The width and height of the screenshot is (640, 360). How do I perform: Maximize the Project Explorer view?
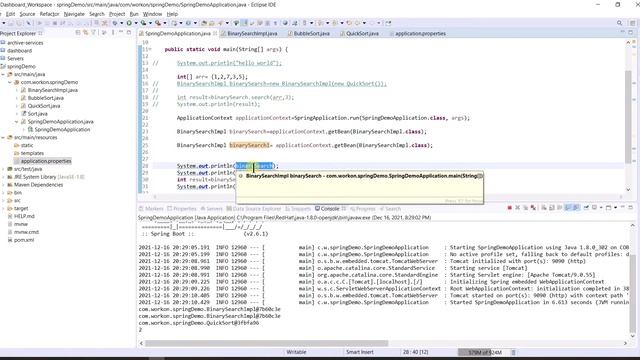(129, 32)
